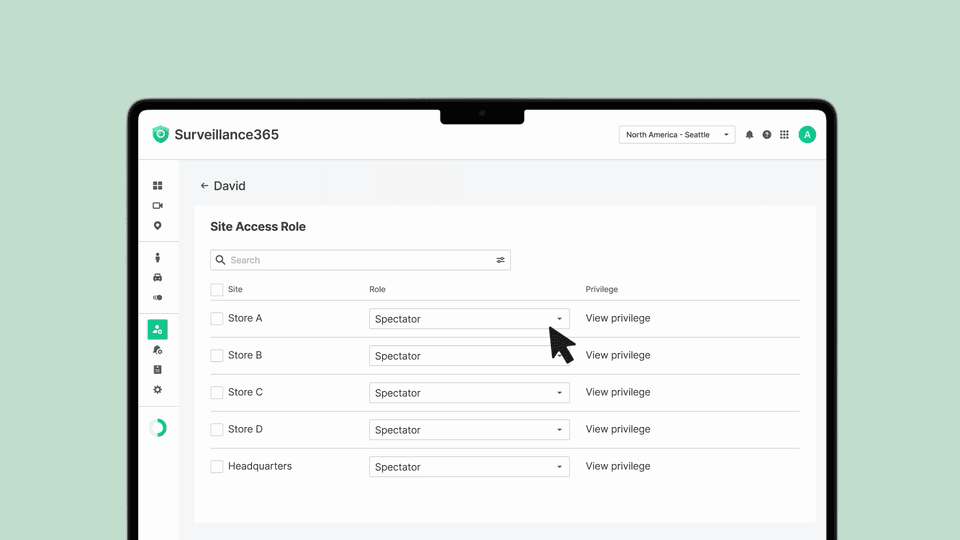
Task: Click the magnifier icon in search box
Action: click(x=220, y=260)
